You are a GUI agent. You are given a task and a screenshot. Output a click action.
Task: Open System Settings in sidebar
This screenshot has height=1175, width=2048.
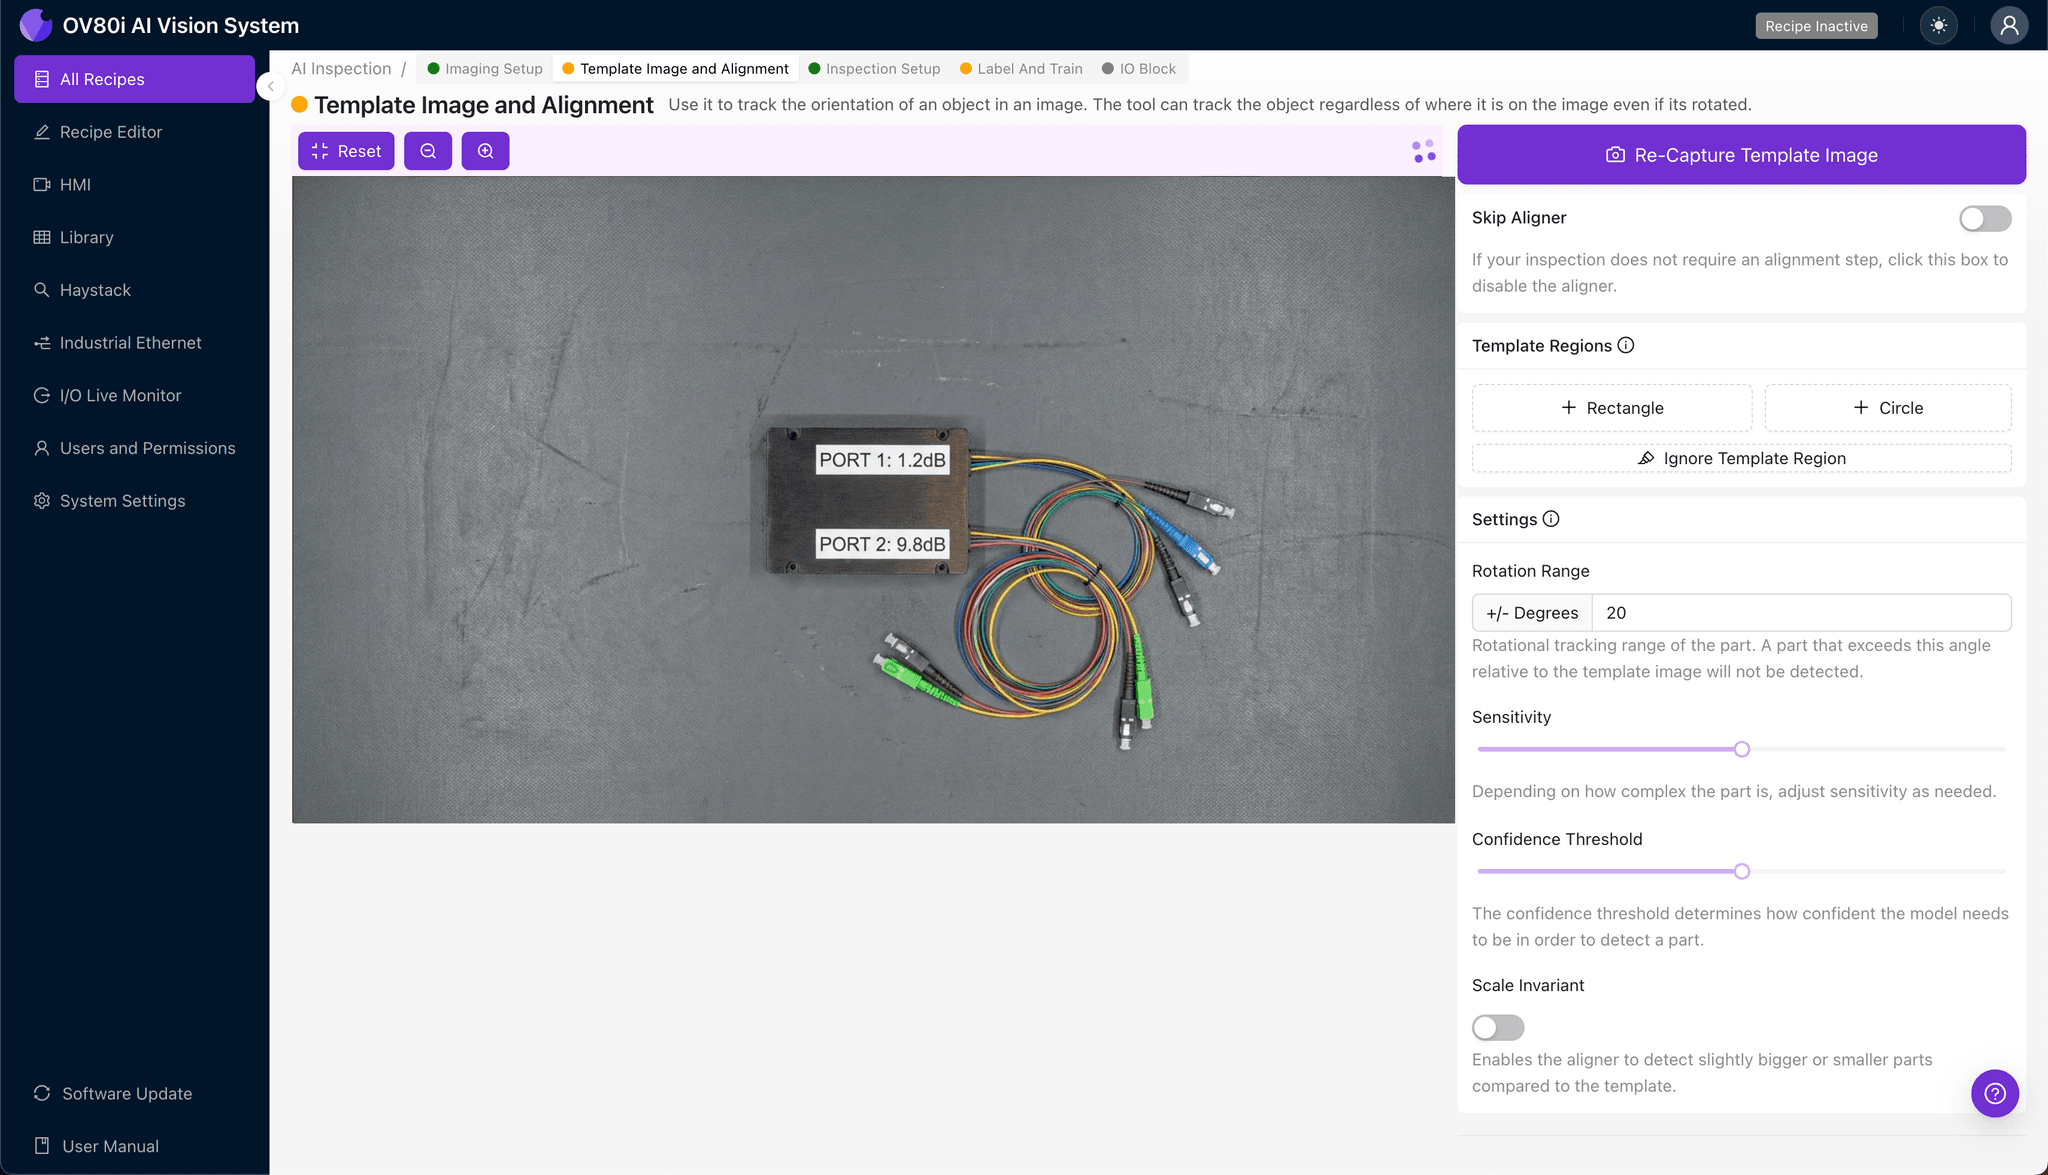[x=134, y=501]
